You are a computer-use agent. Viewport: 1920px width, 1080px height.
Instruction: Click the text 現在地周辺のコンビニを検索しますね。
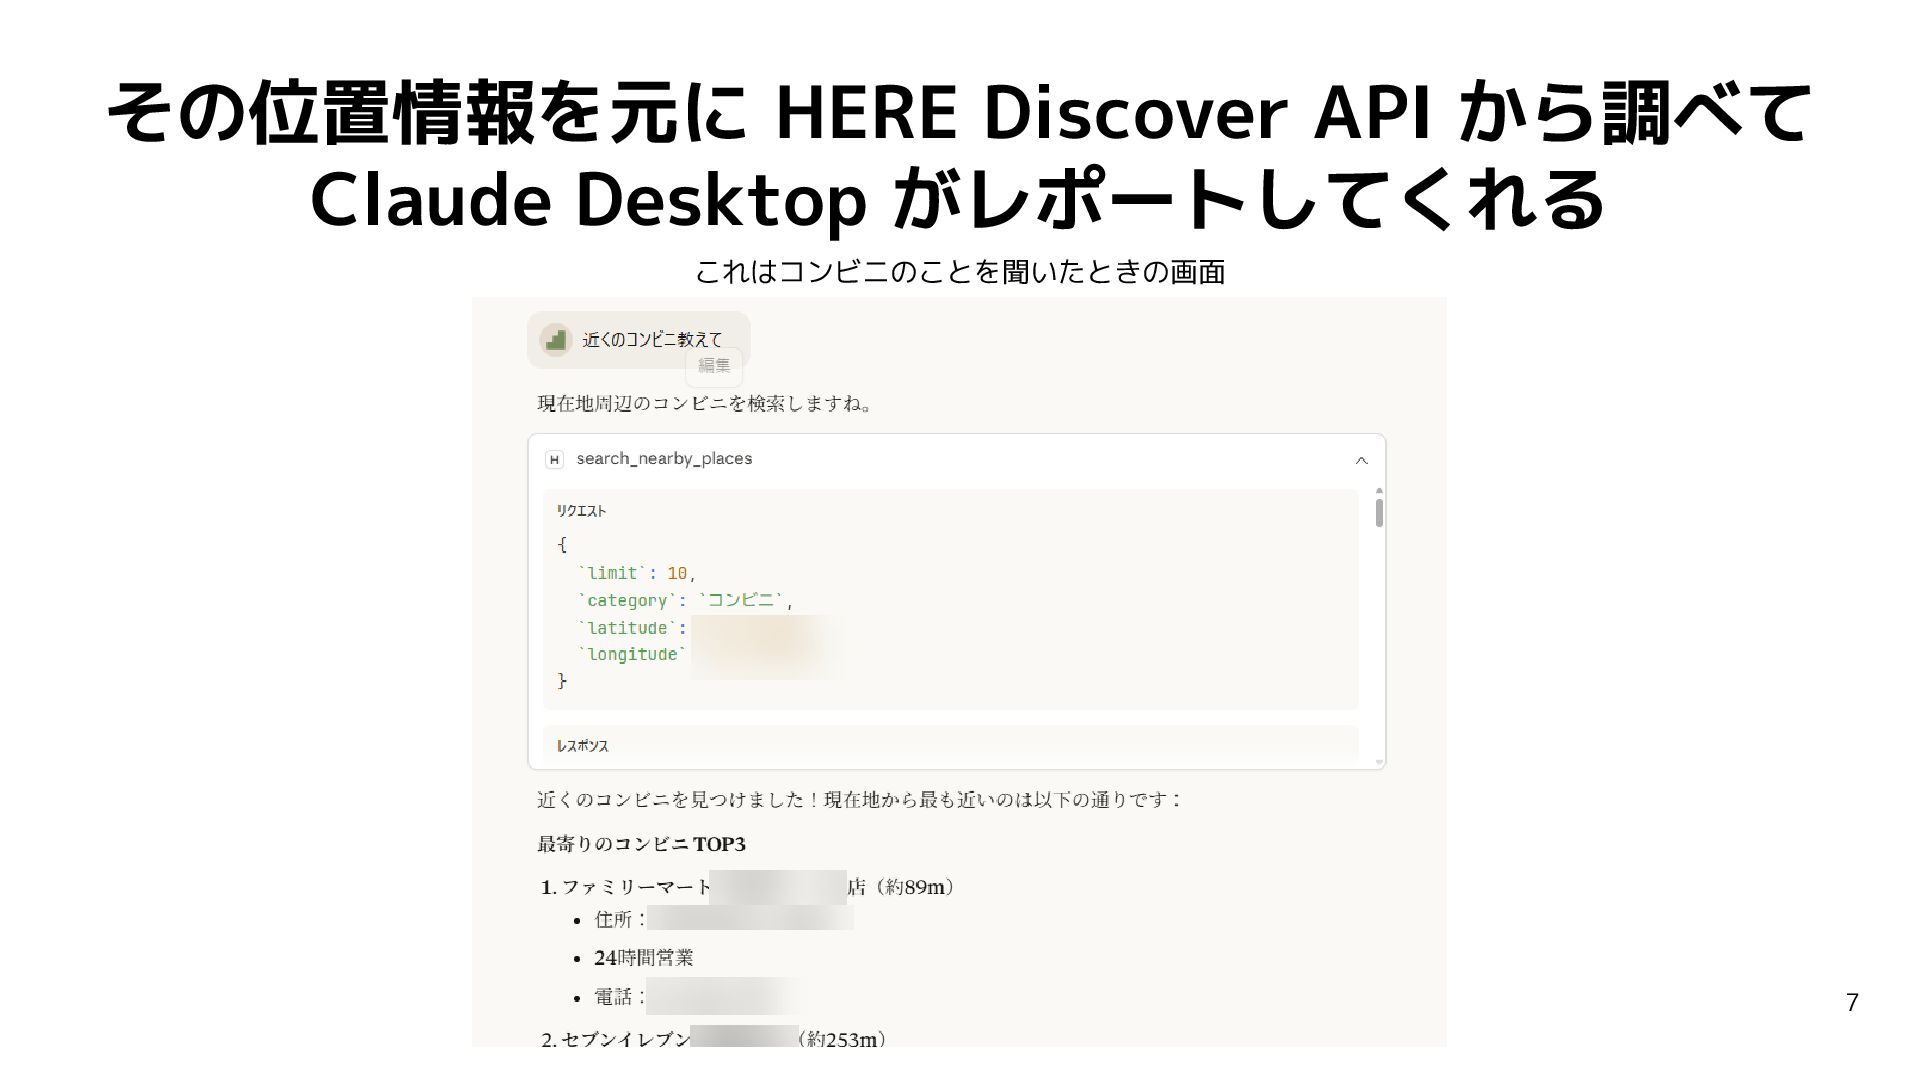point(708,404)
